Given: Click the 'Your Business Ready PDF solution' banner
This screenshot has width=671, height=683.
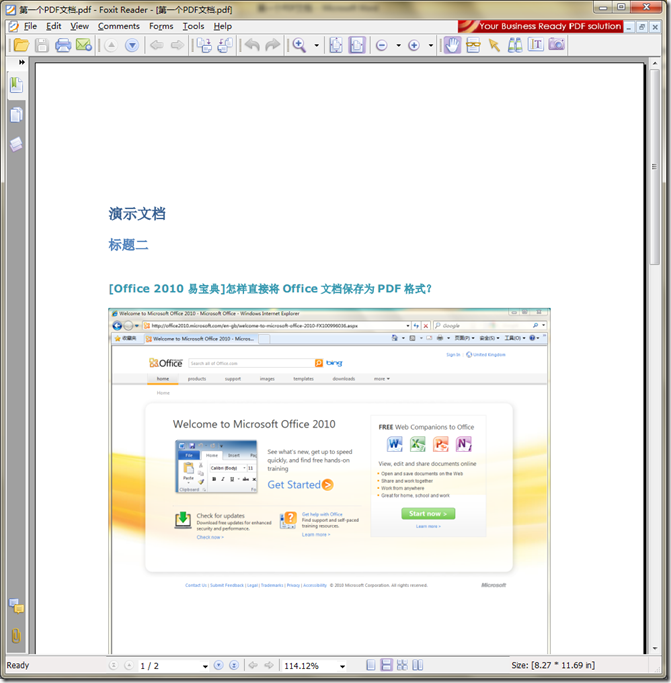Looking at the screenshot, I should [540, 26].
